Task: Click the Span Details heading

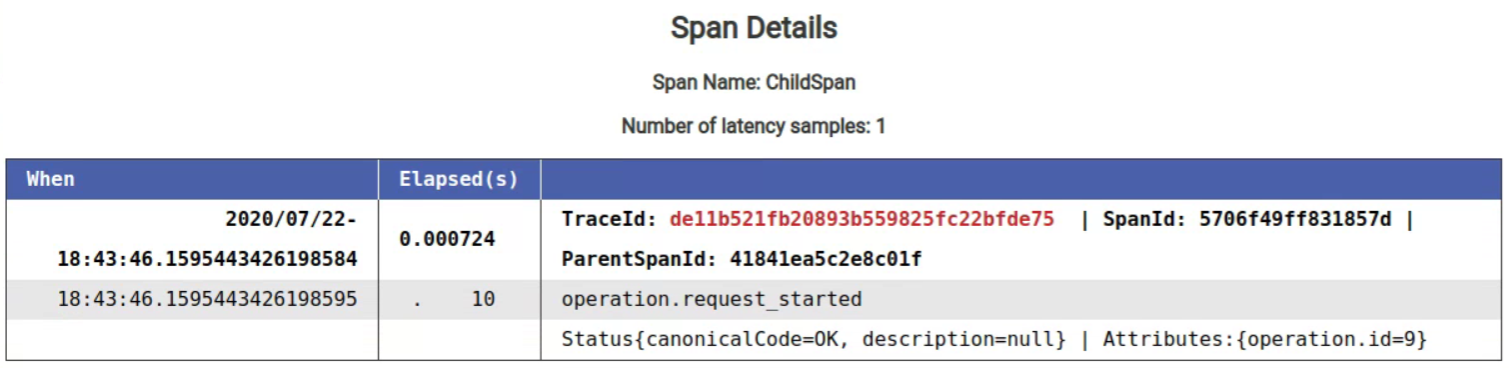Action: 754,28
